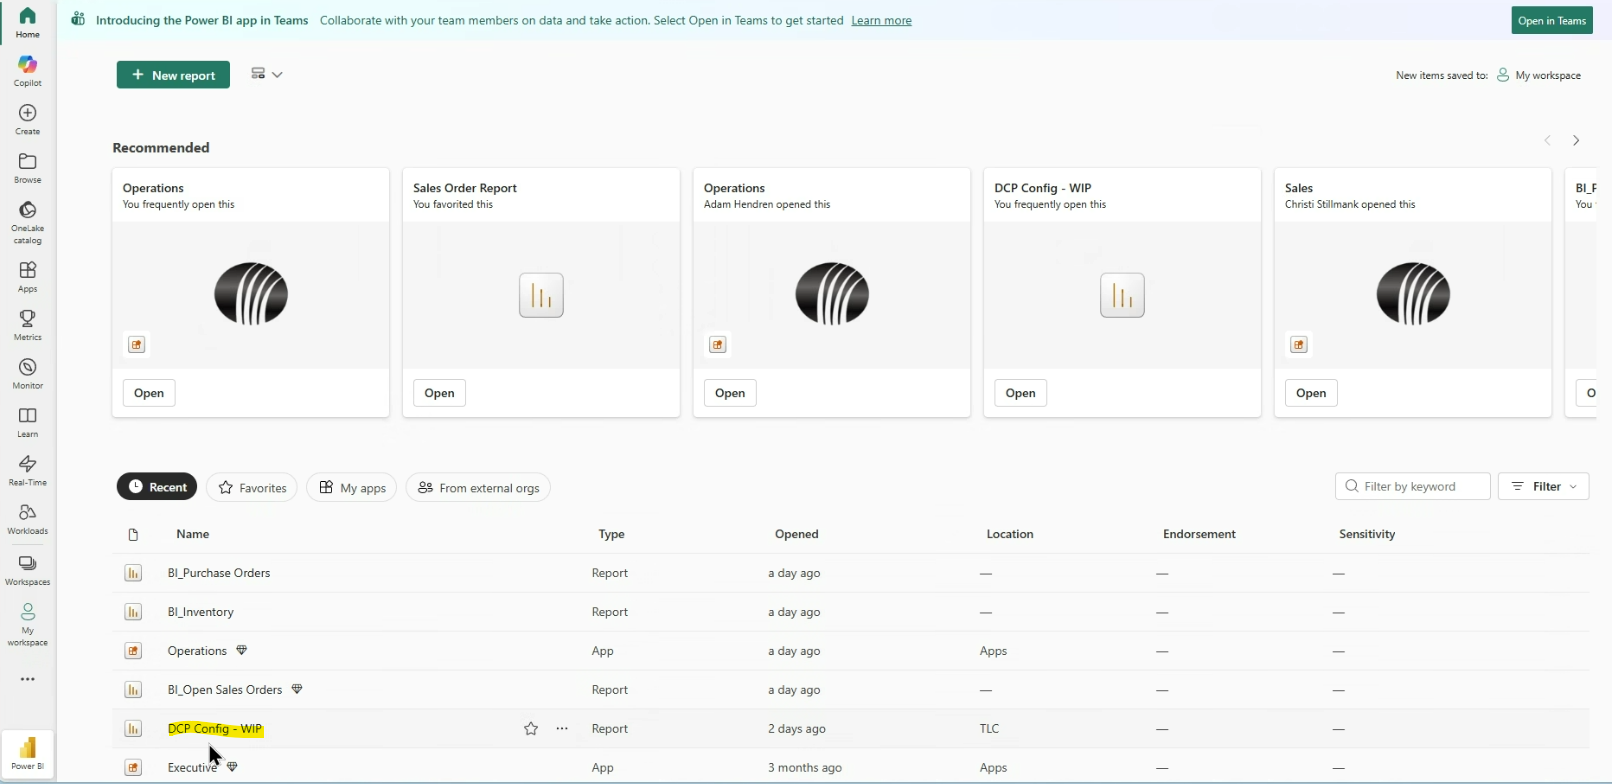Switch to the From external orgs tab
This screenshot has height=784, width=1612.
[x=478, y=487]
